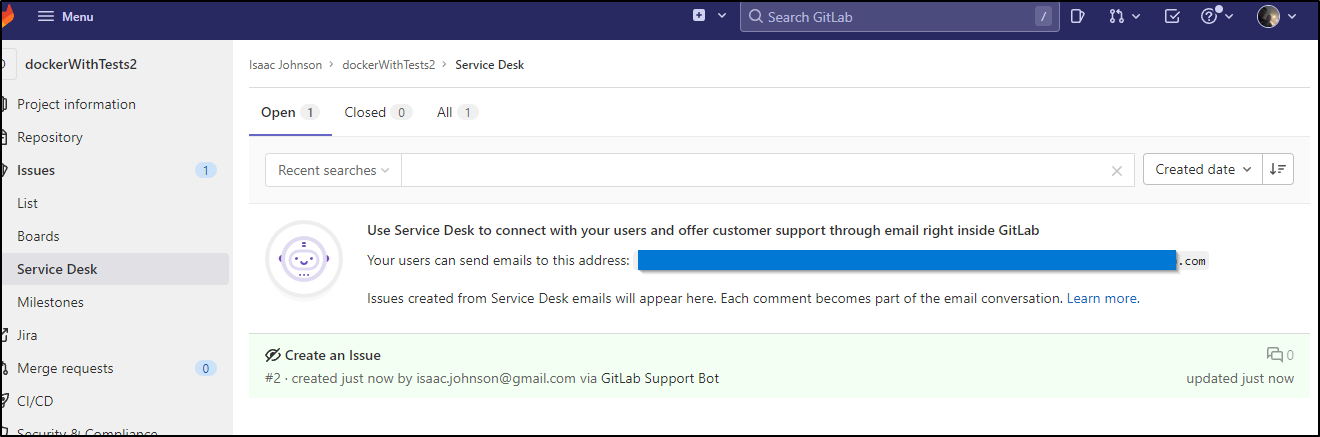
Task: Open the Created date sort dropdown
Action: click(1203, 169)
